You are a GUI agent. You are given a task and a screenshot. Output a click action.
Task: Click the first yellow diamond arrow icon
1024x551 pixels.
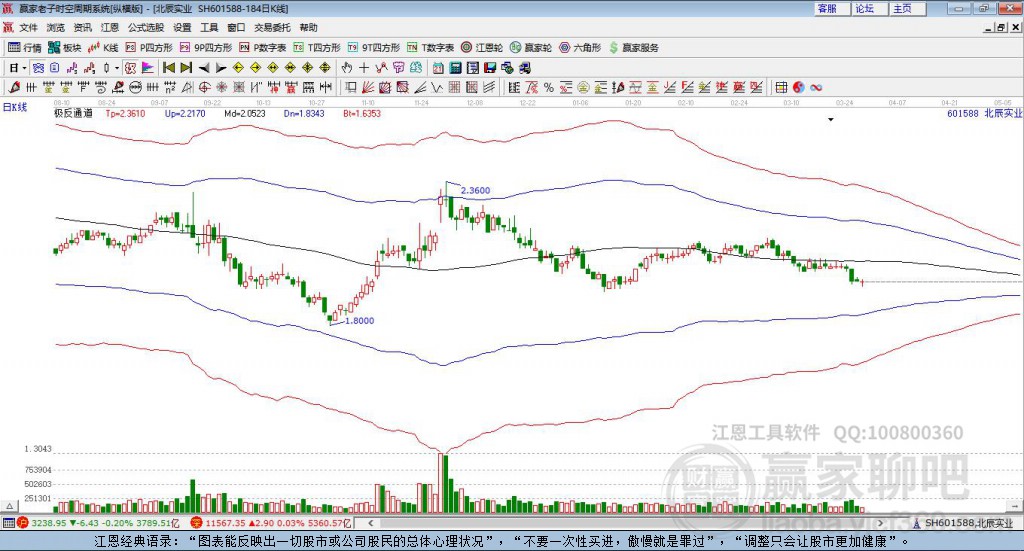click(238, 68)
